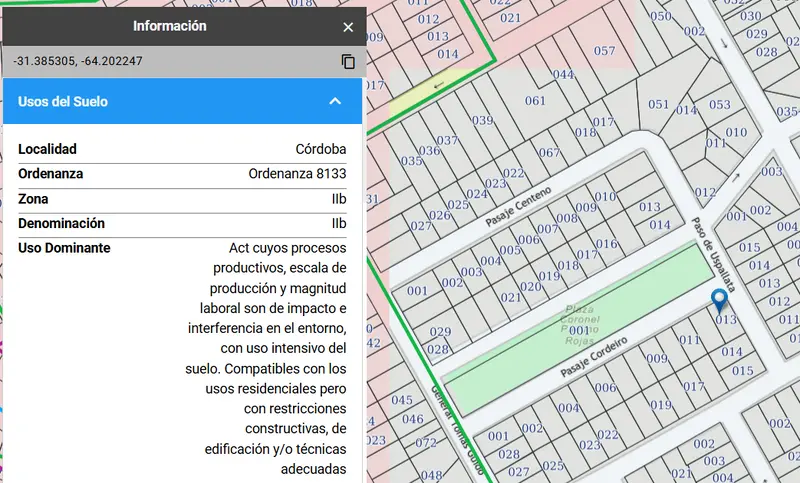800x483 pixels.
Task: Close the Información panel
Action: point(348,27)
